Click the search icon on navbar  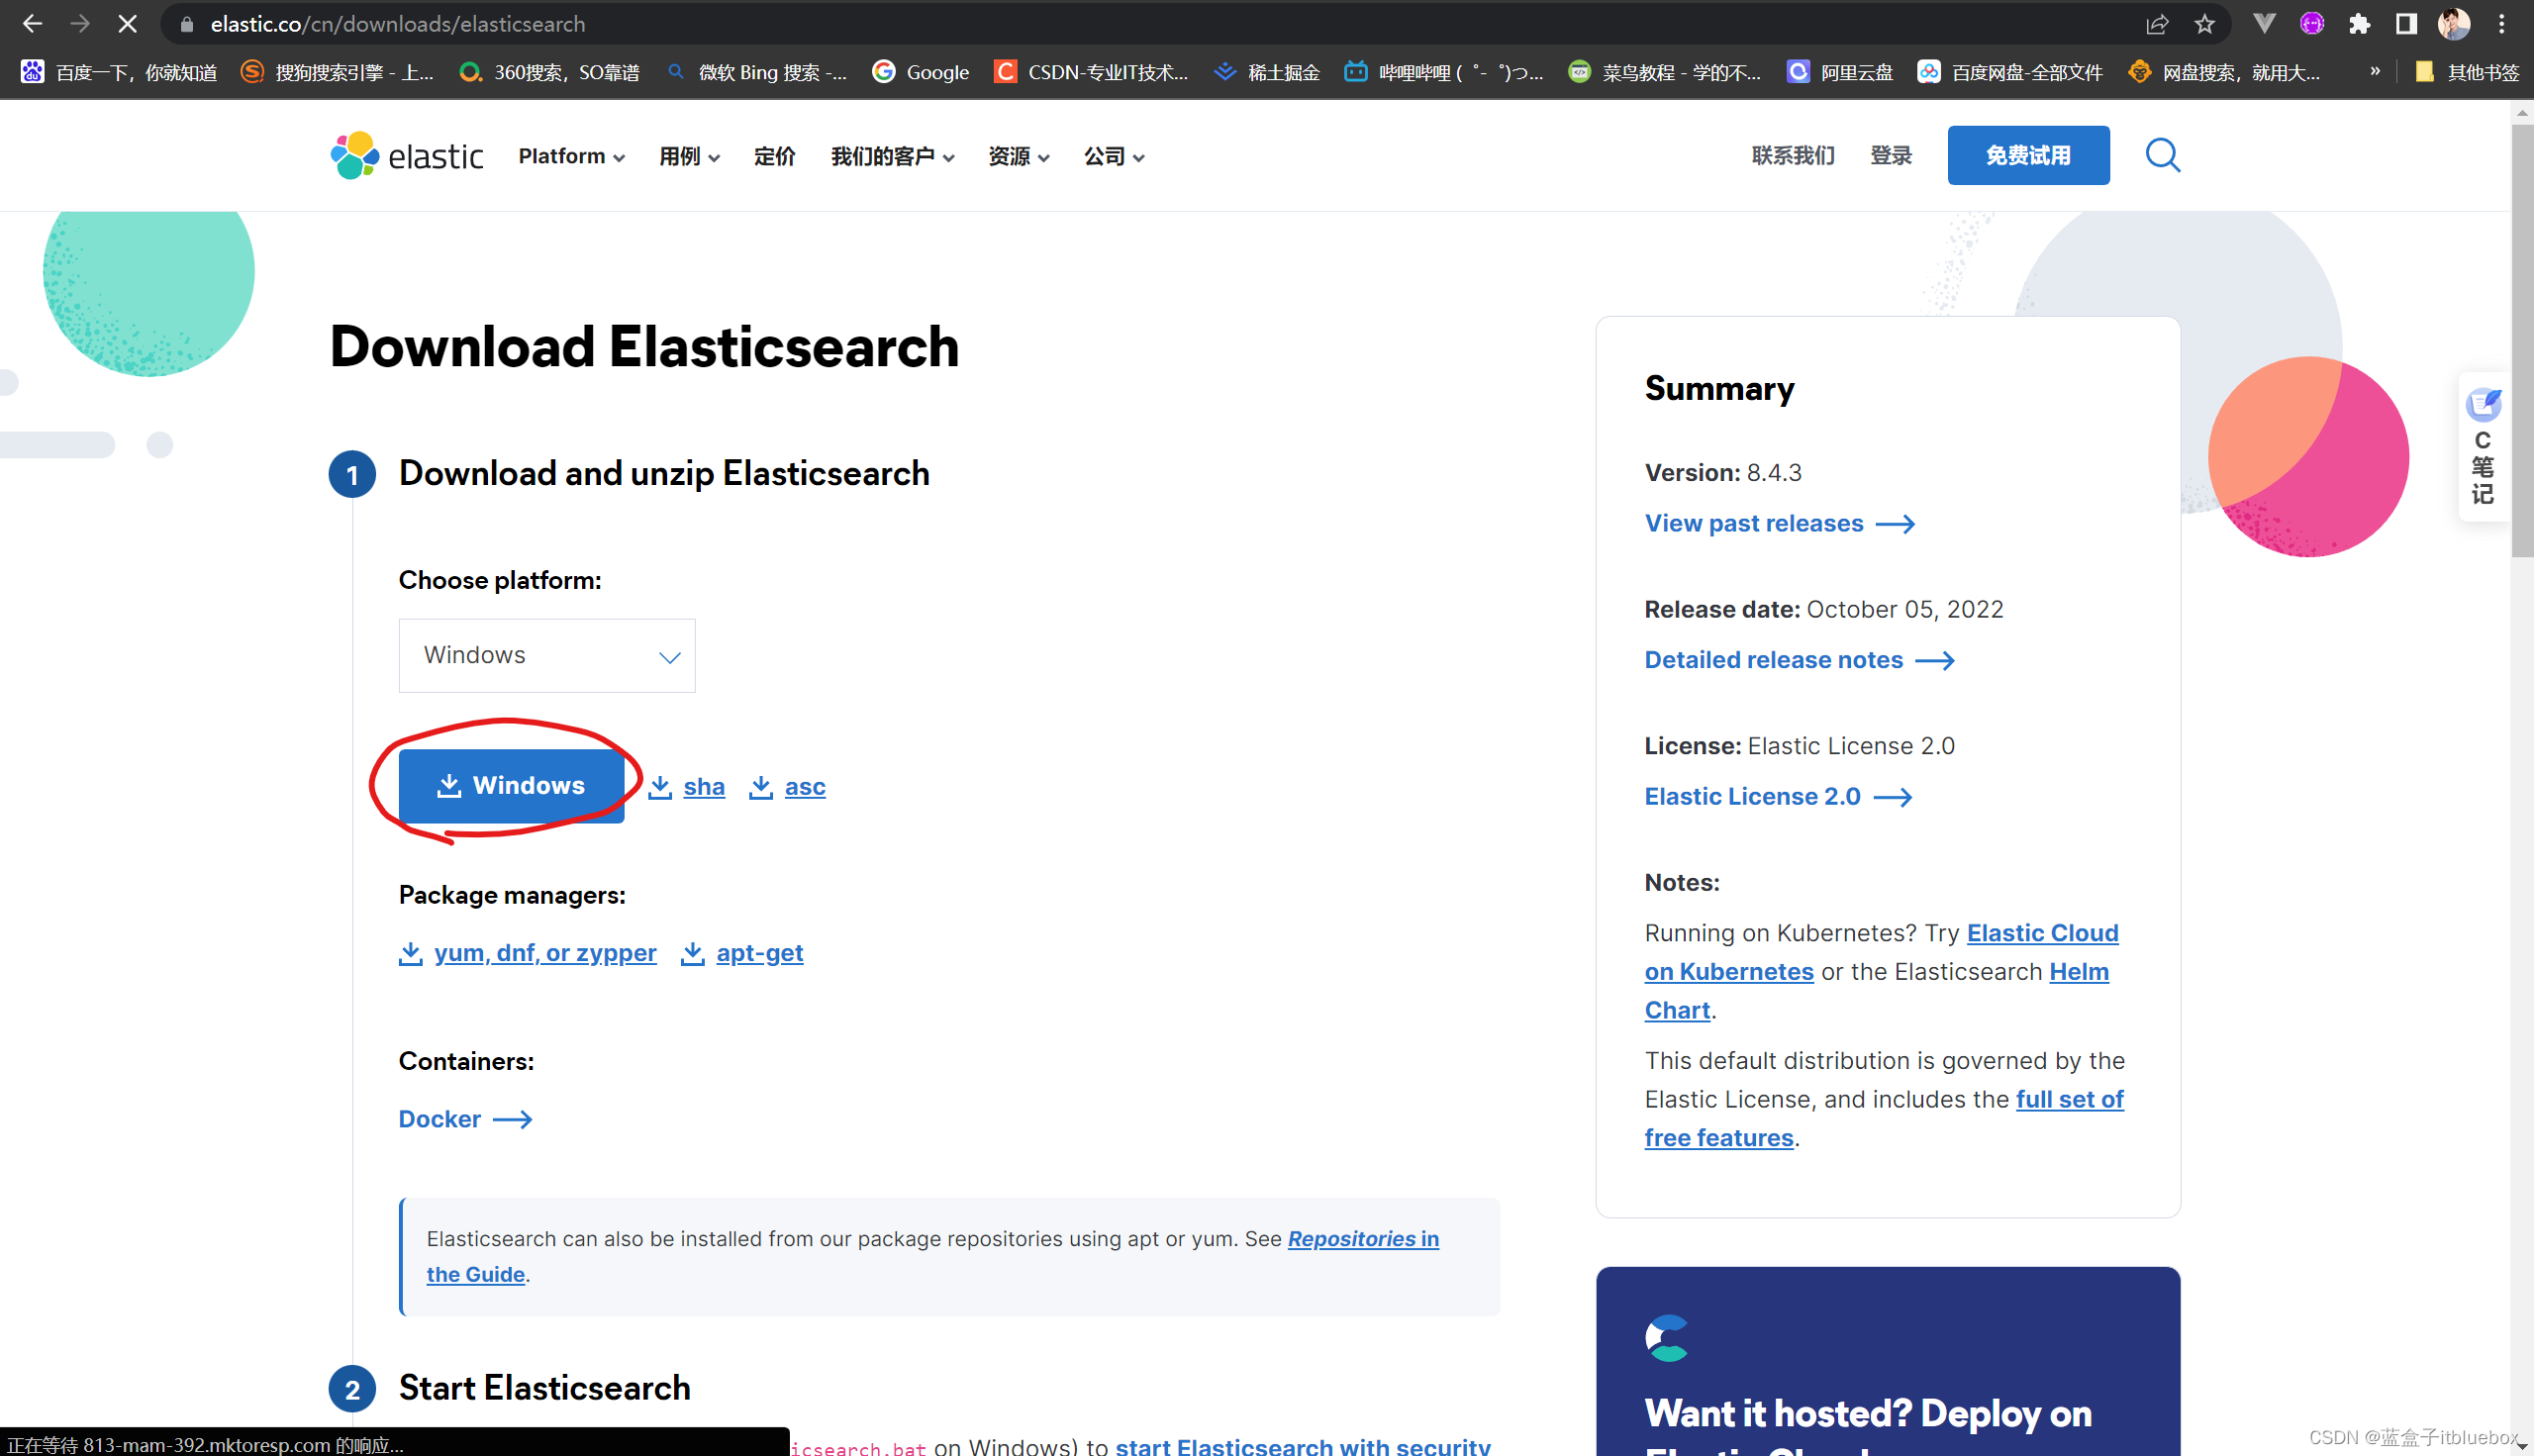tap(2163, 156)
